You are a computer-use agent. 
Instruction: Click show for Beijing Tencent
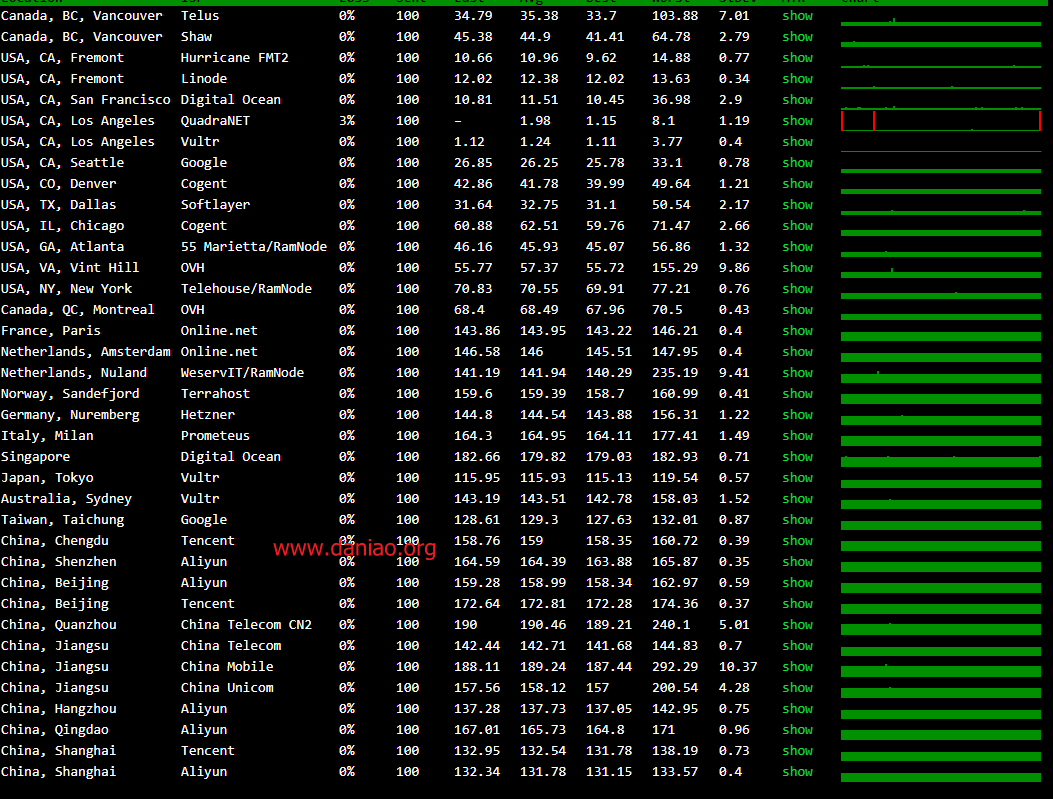point(797,603)
